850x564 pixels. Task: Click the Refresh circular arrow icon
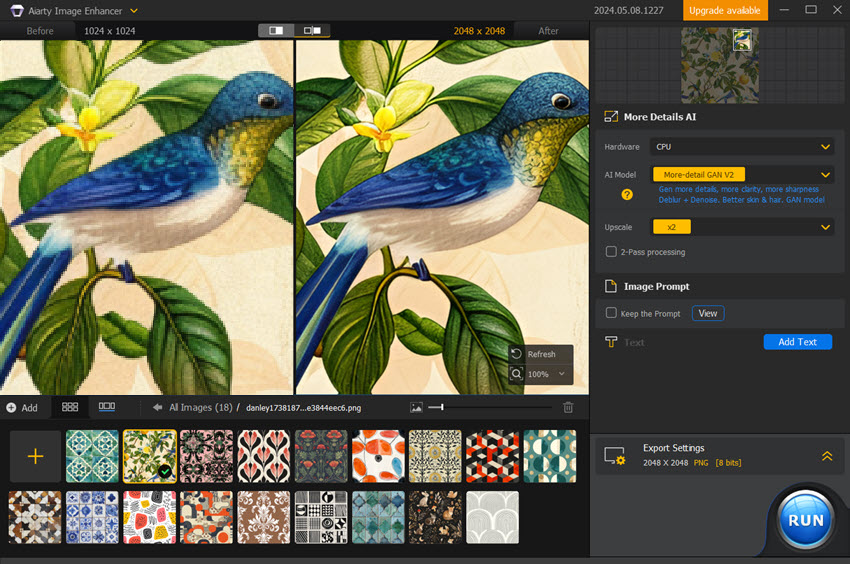516,354
